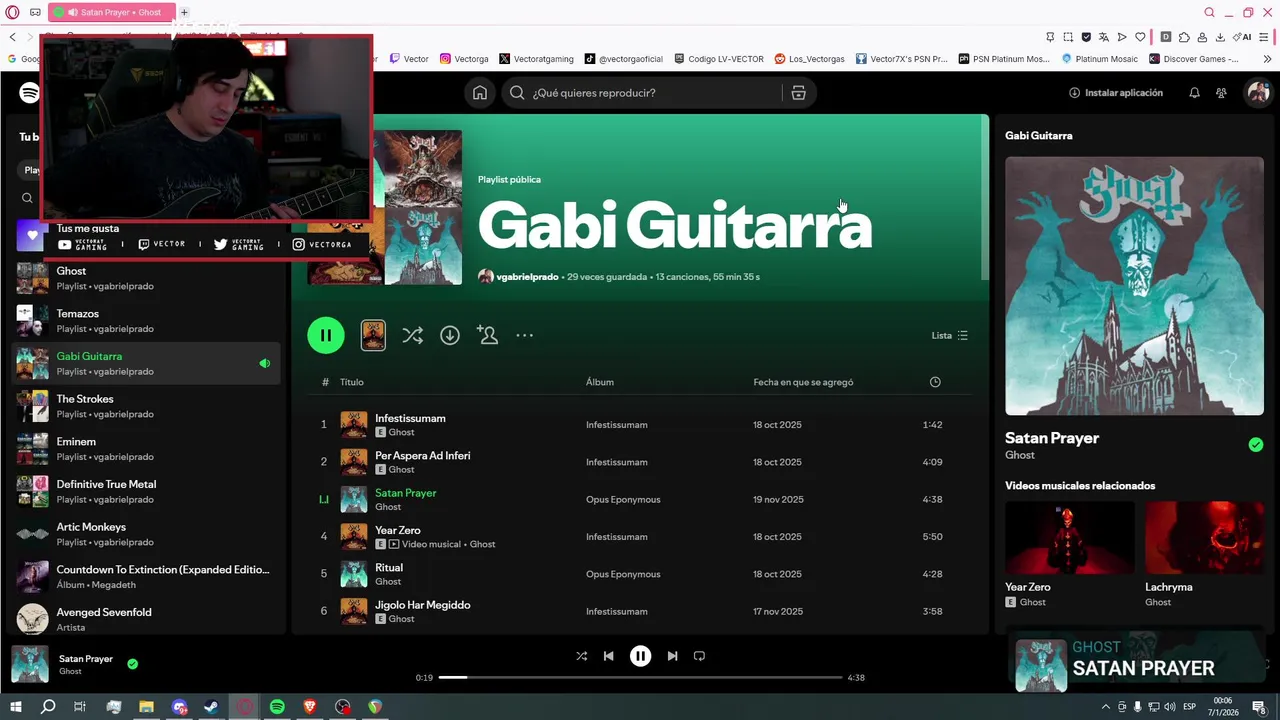Click the Ghost artist link under Satan Prayer
The height and width of the screenshot is (720, 1280).
coord(1020,455)
